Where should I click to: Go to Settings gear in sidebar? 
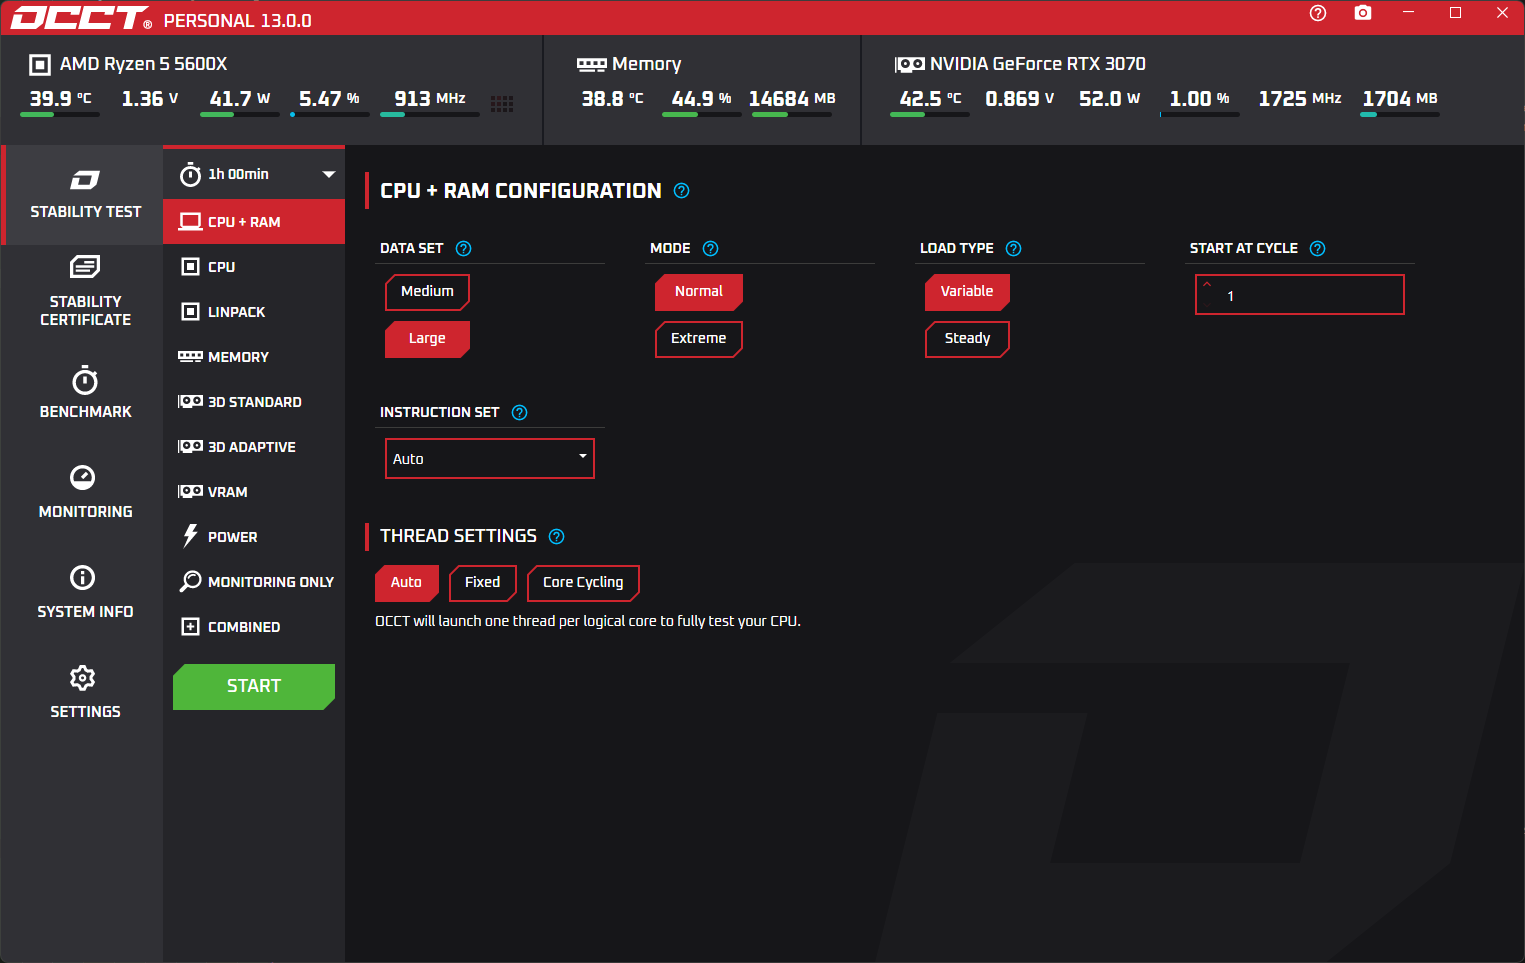click(84, 691)
